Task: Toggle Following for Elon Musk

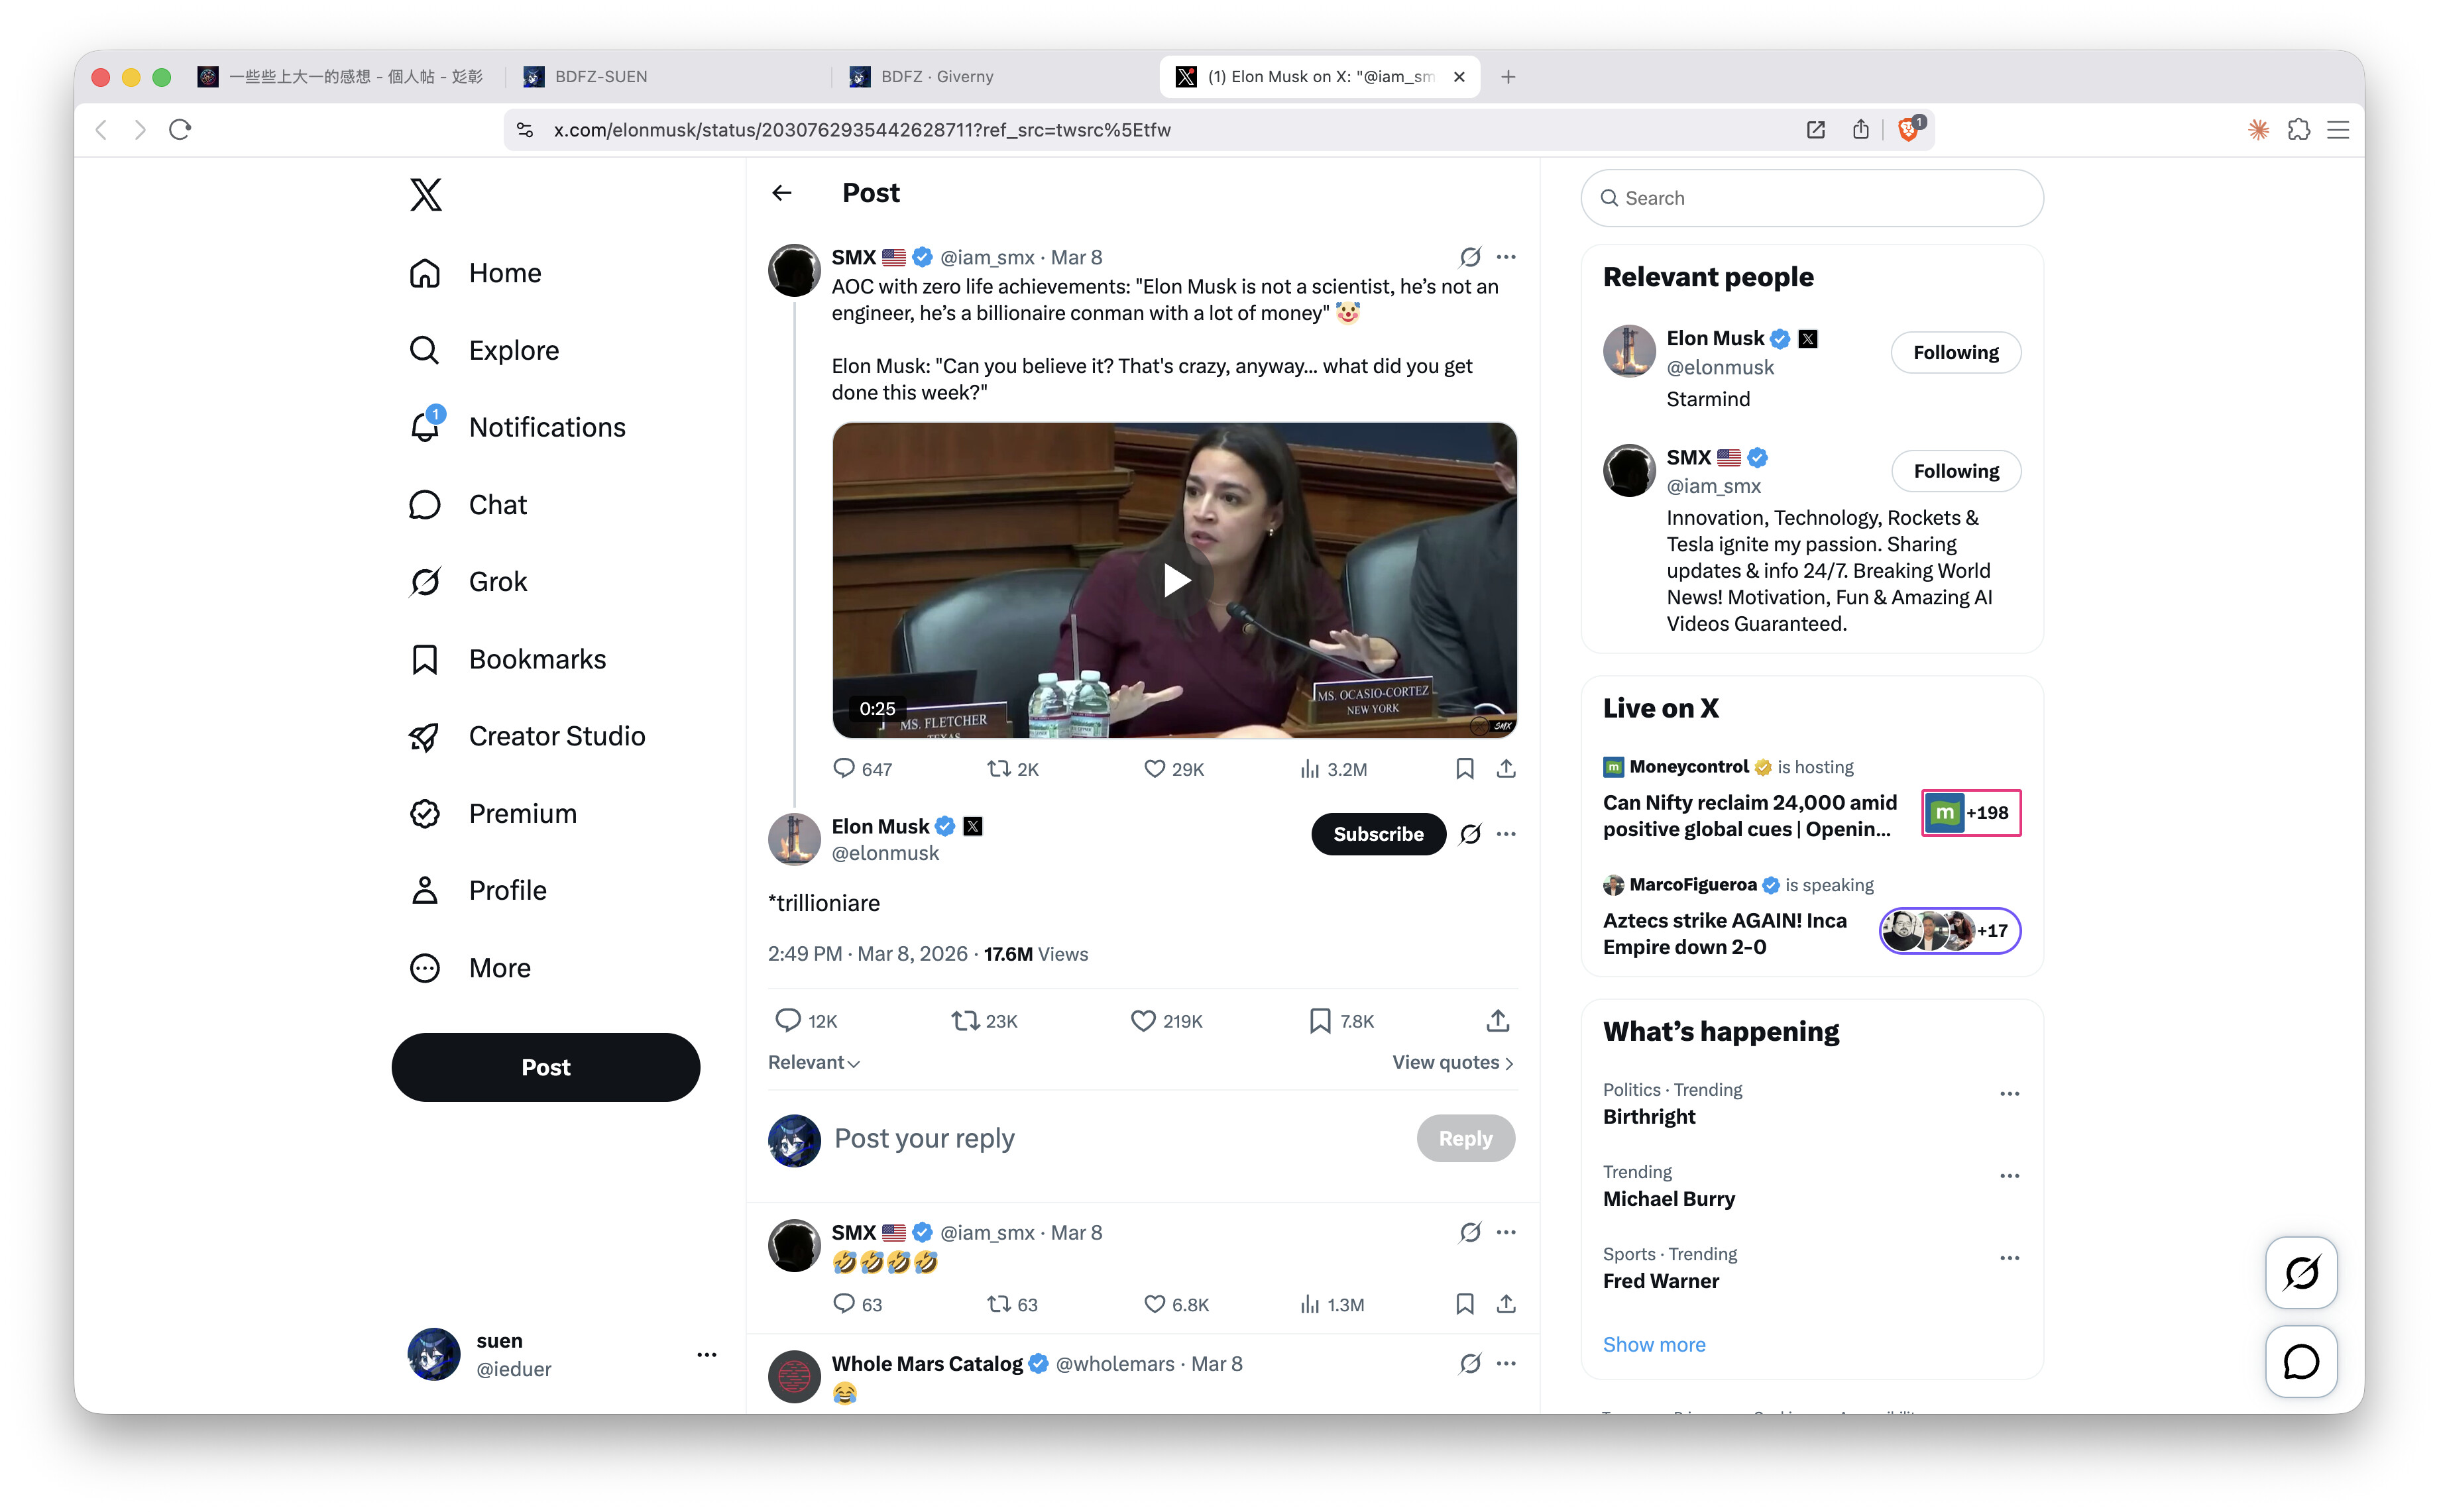Action: click(x=1955, y=353)
